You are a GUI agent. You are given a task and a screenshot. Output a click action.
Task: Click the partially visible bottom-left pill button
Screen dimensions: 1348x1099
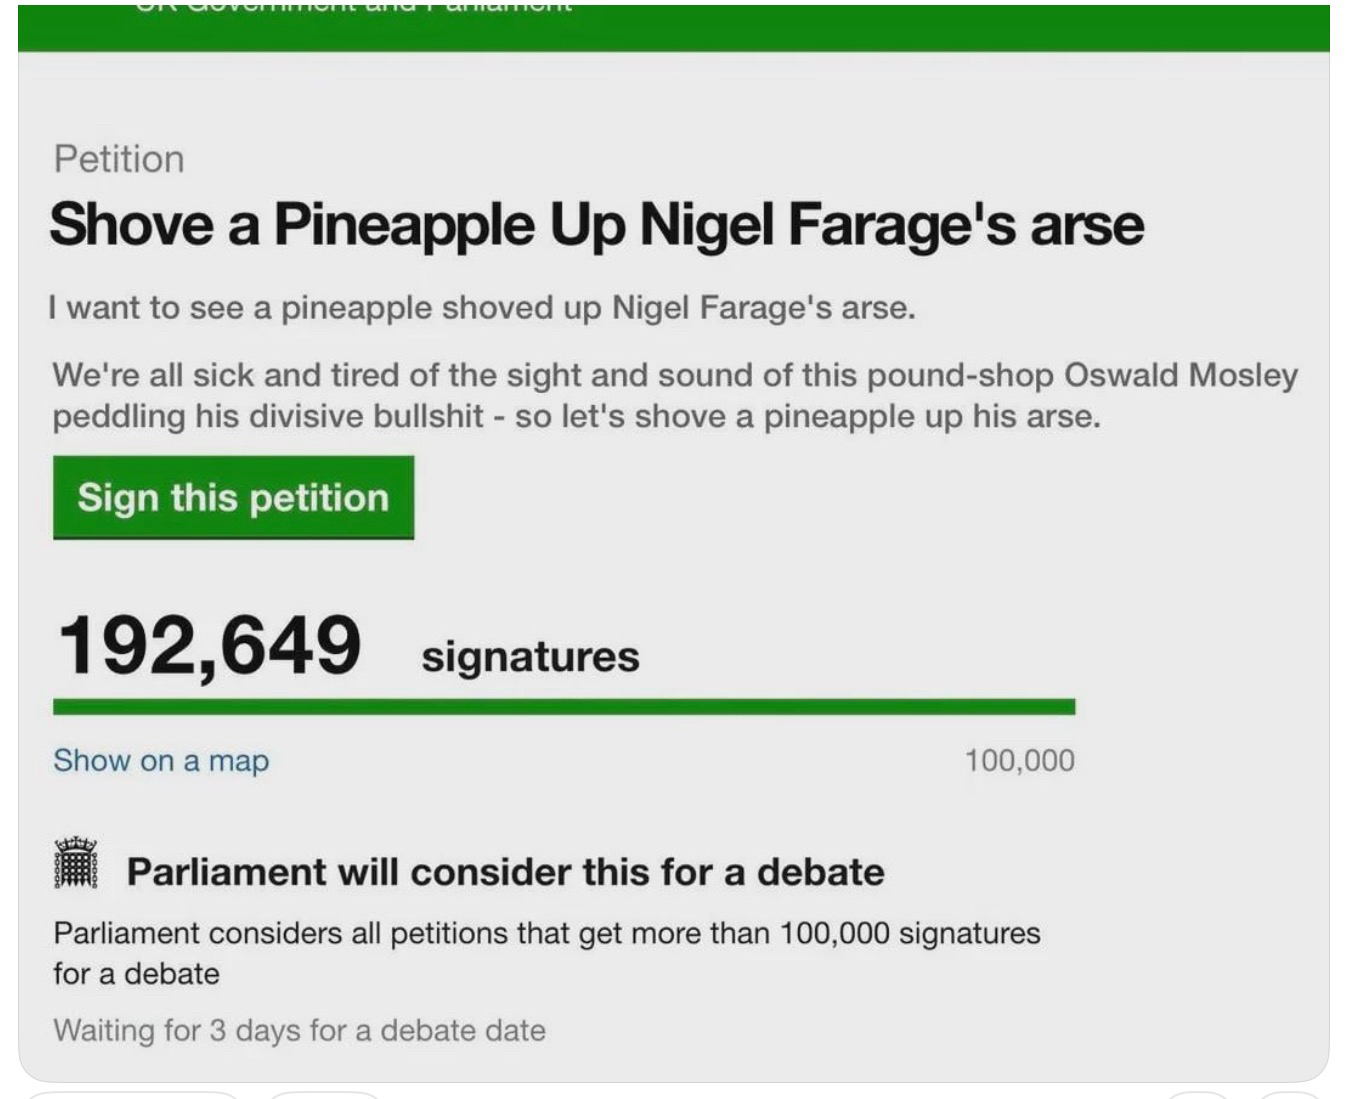[132, 1095]
